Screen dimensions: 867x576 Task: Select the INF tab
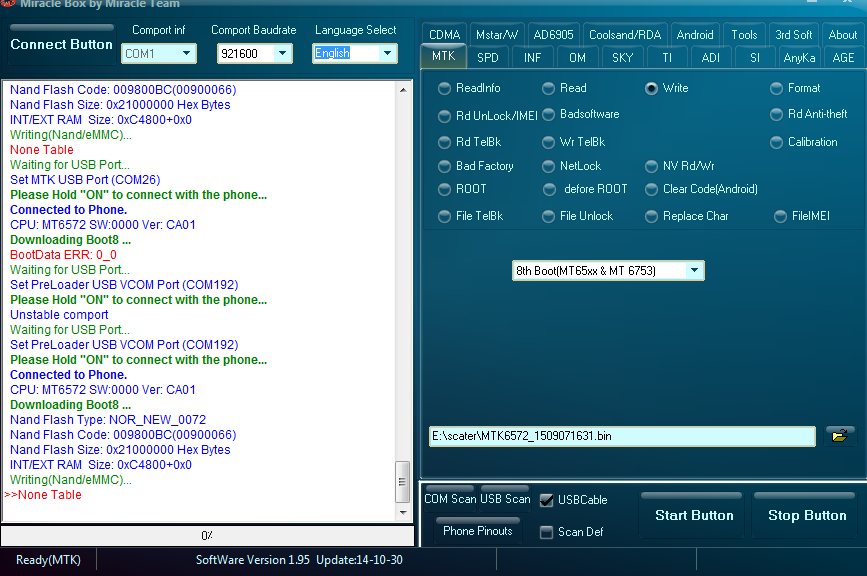point(532,57)
